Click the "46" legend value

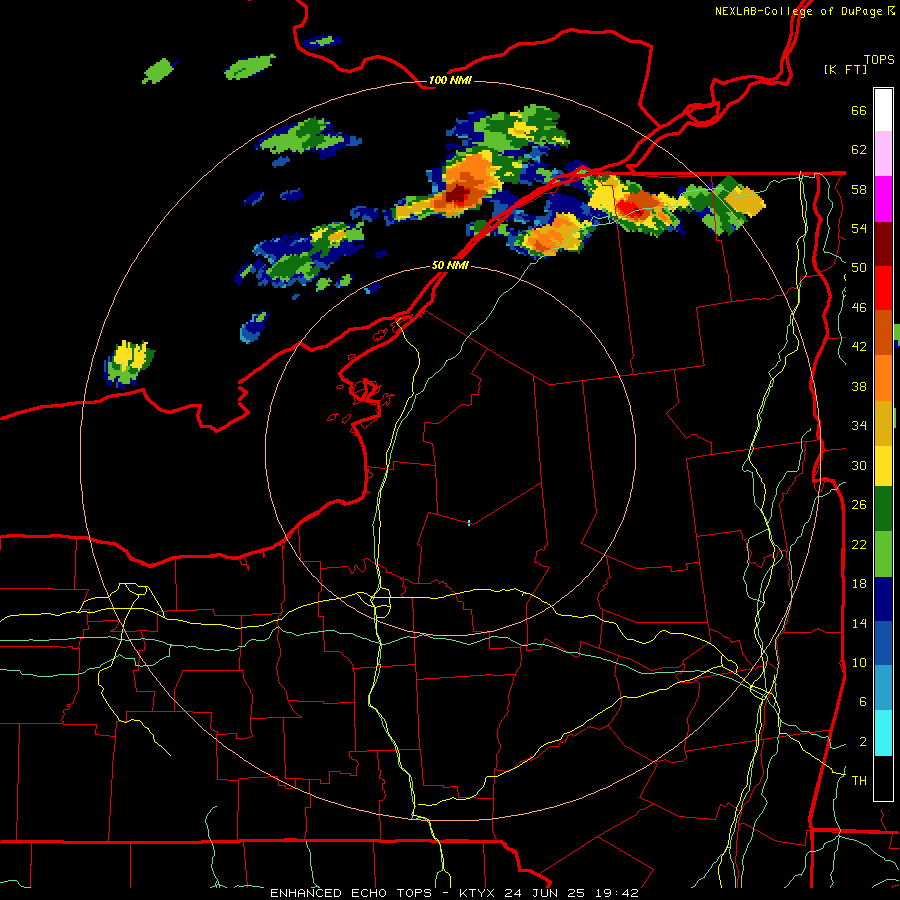click(859, 307)
